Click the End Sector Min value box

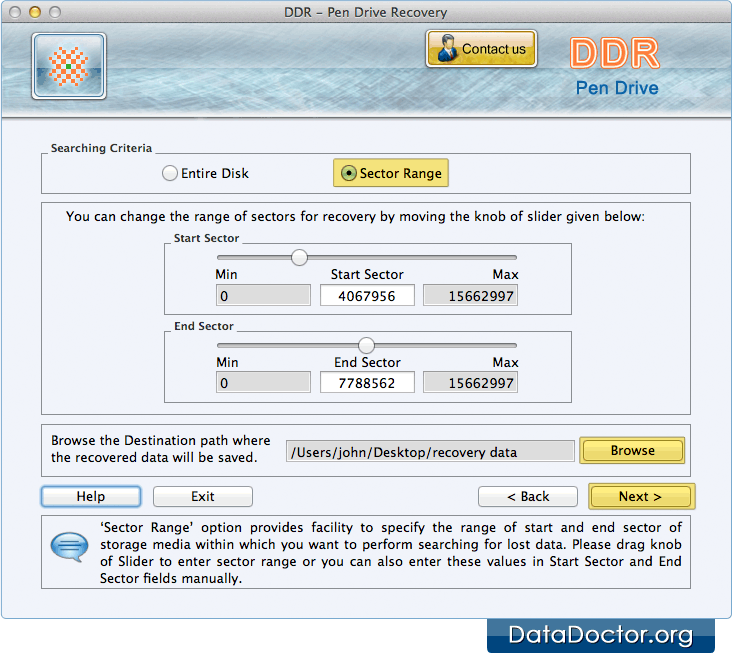coord(263,383)
